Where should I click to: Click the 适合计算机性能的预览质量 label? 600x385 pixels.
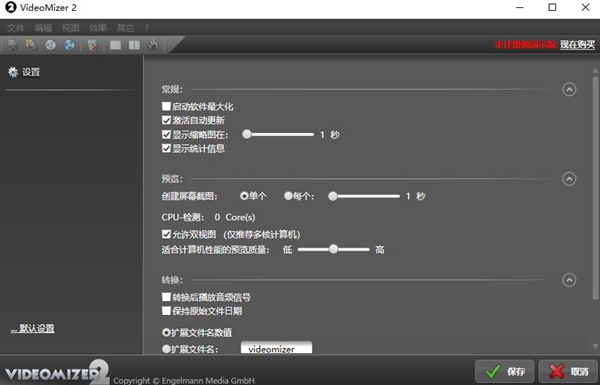[x=215, y=250]
